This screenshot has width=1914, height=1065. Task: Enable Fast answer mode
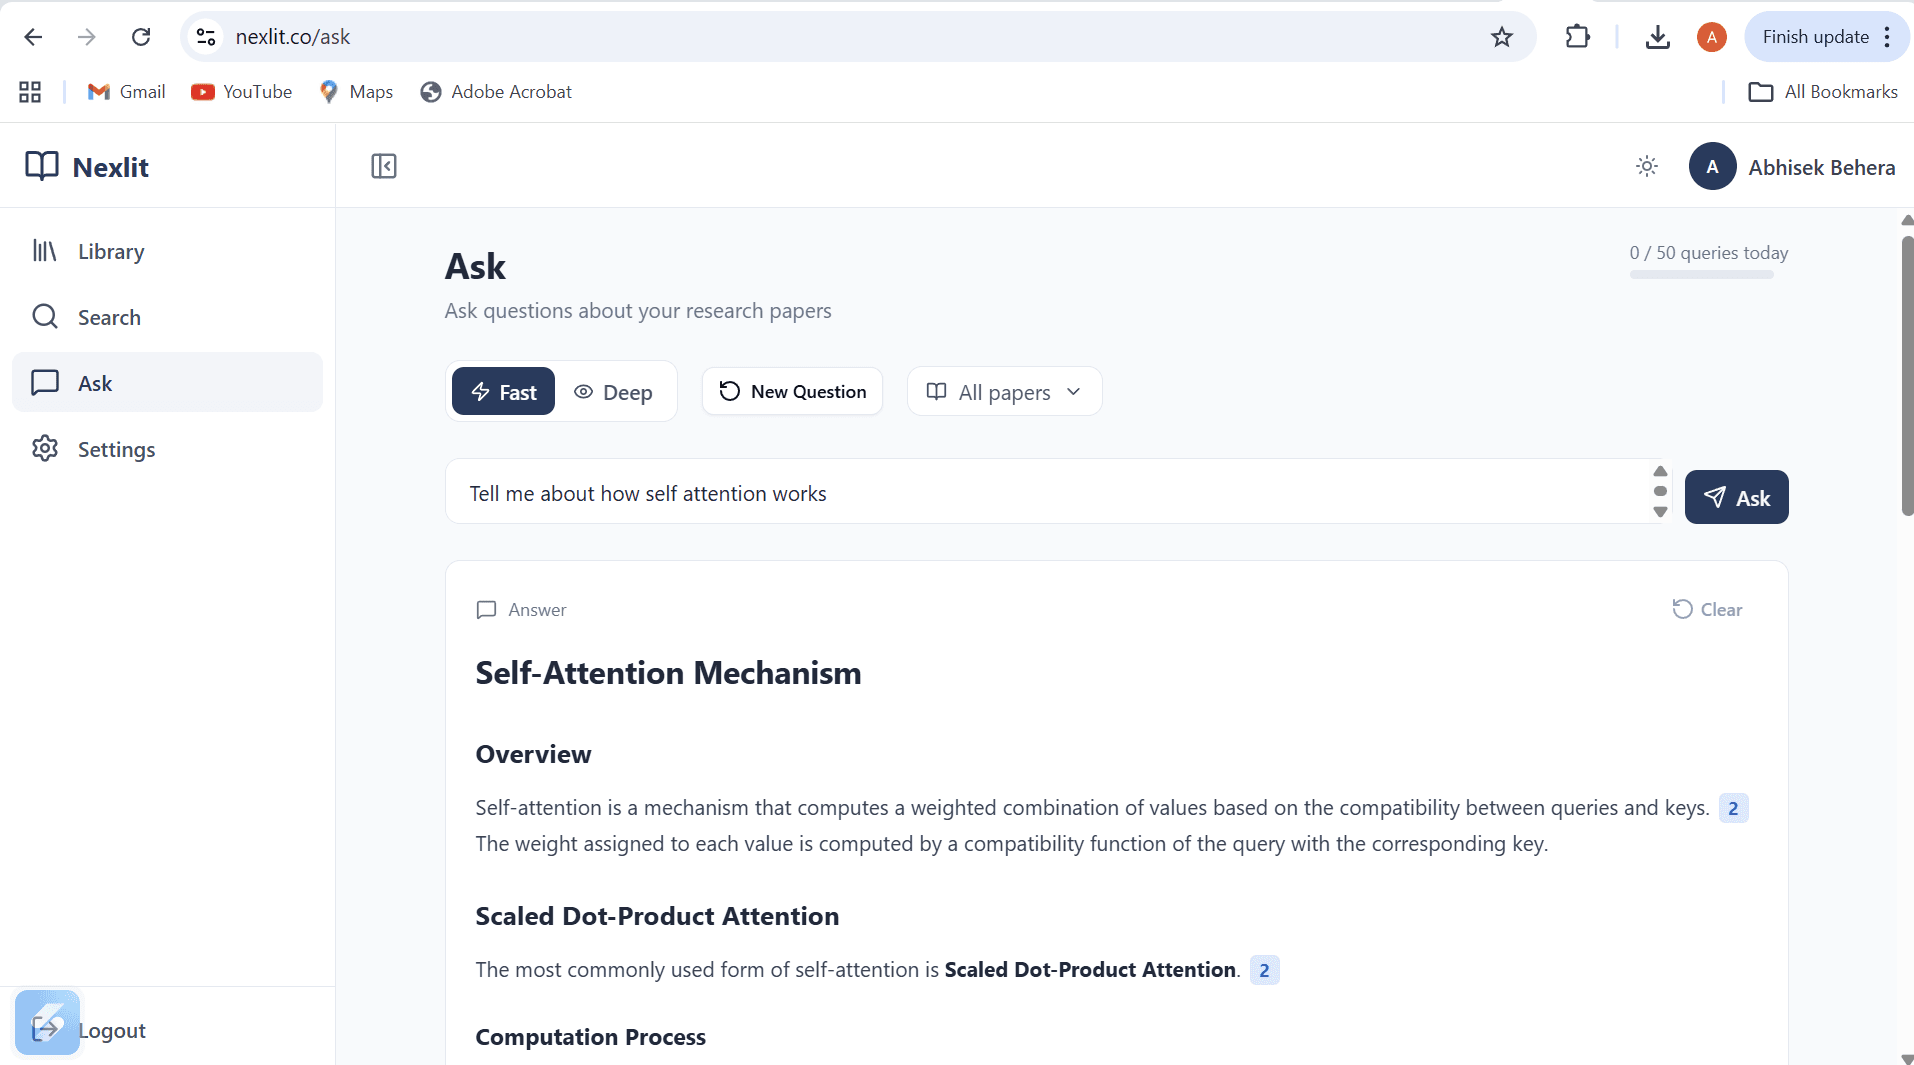pos(503,391)
